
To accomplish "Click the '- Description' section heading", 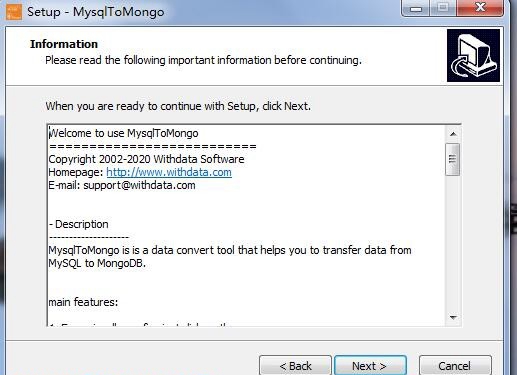I will pyautogui.click(x=79, y=224).
